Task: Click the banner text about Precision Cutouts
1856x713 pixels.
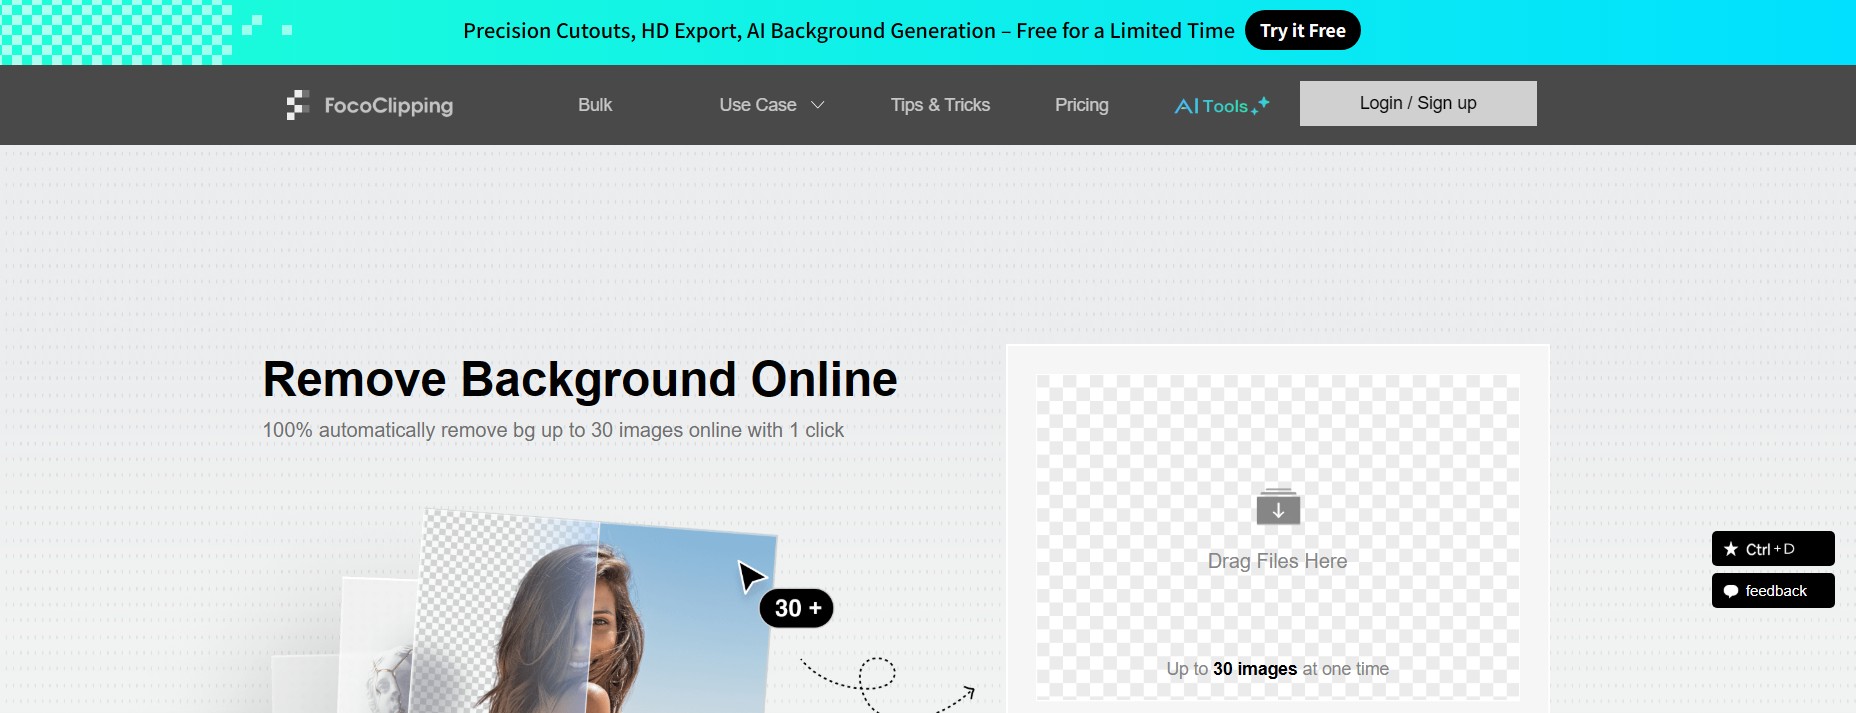Action: 848,31
